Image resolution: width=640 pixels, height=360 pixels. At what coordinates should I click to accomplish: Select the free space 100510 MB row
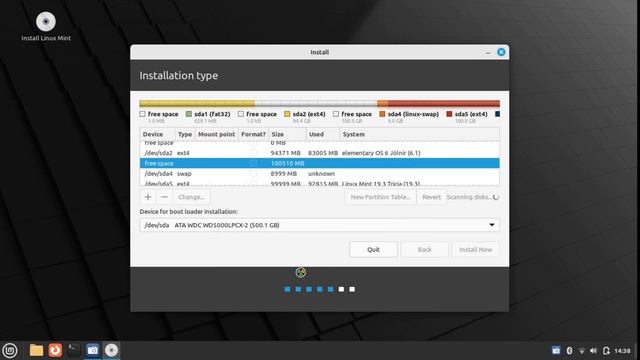click(x=320, y=163)
